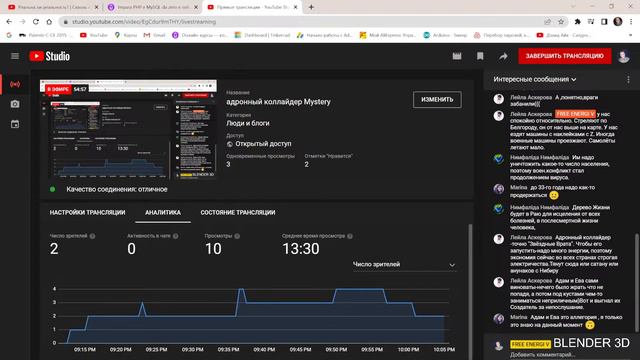Click average watch time value 13:30

pyautogui.click(x=301, y=249)
